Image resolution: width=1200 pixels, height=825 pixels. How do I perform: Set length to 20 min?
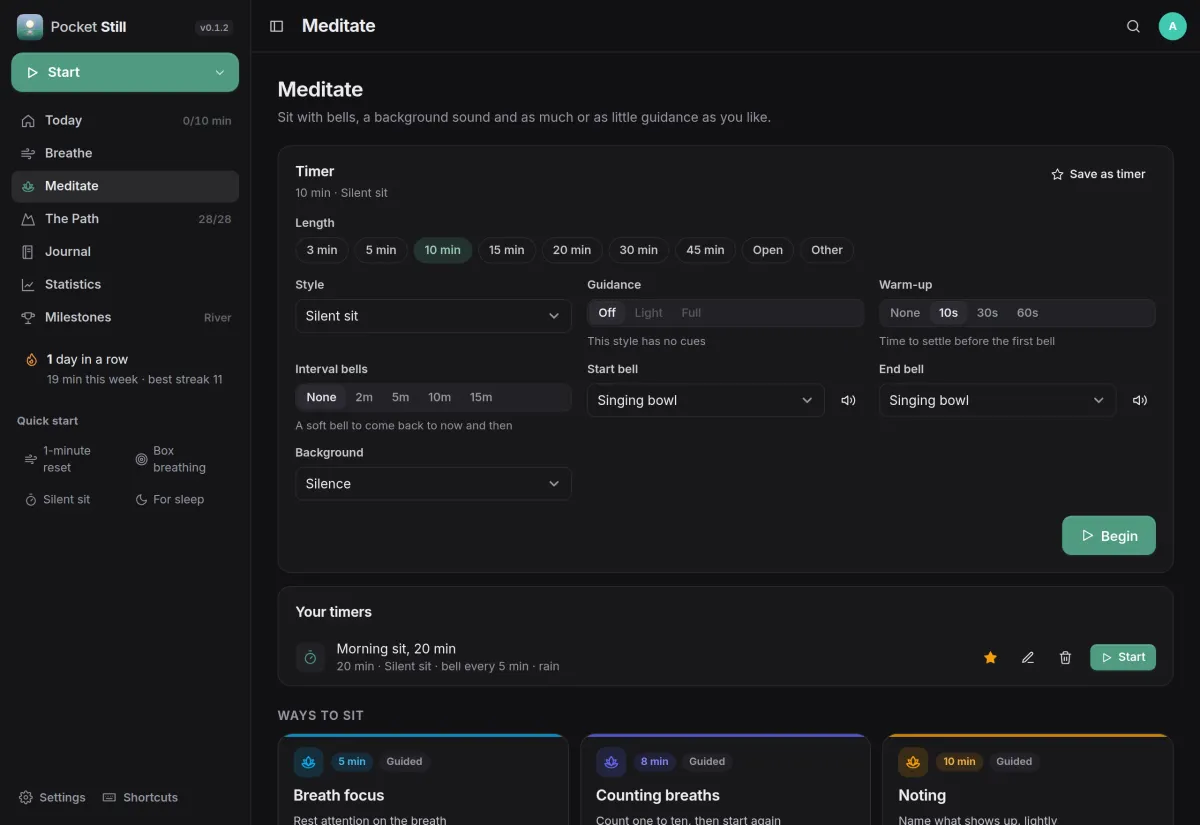572,250
